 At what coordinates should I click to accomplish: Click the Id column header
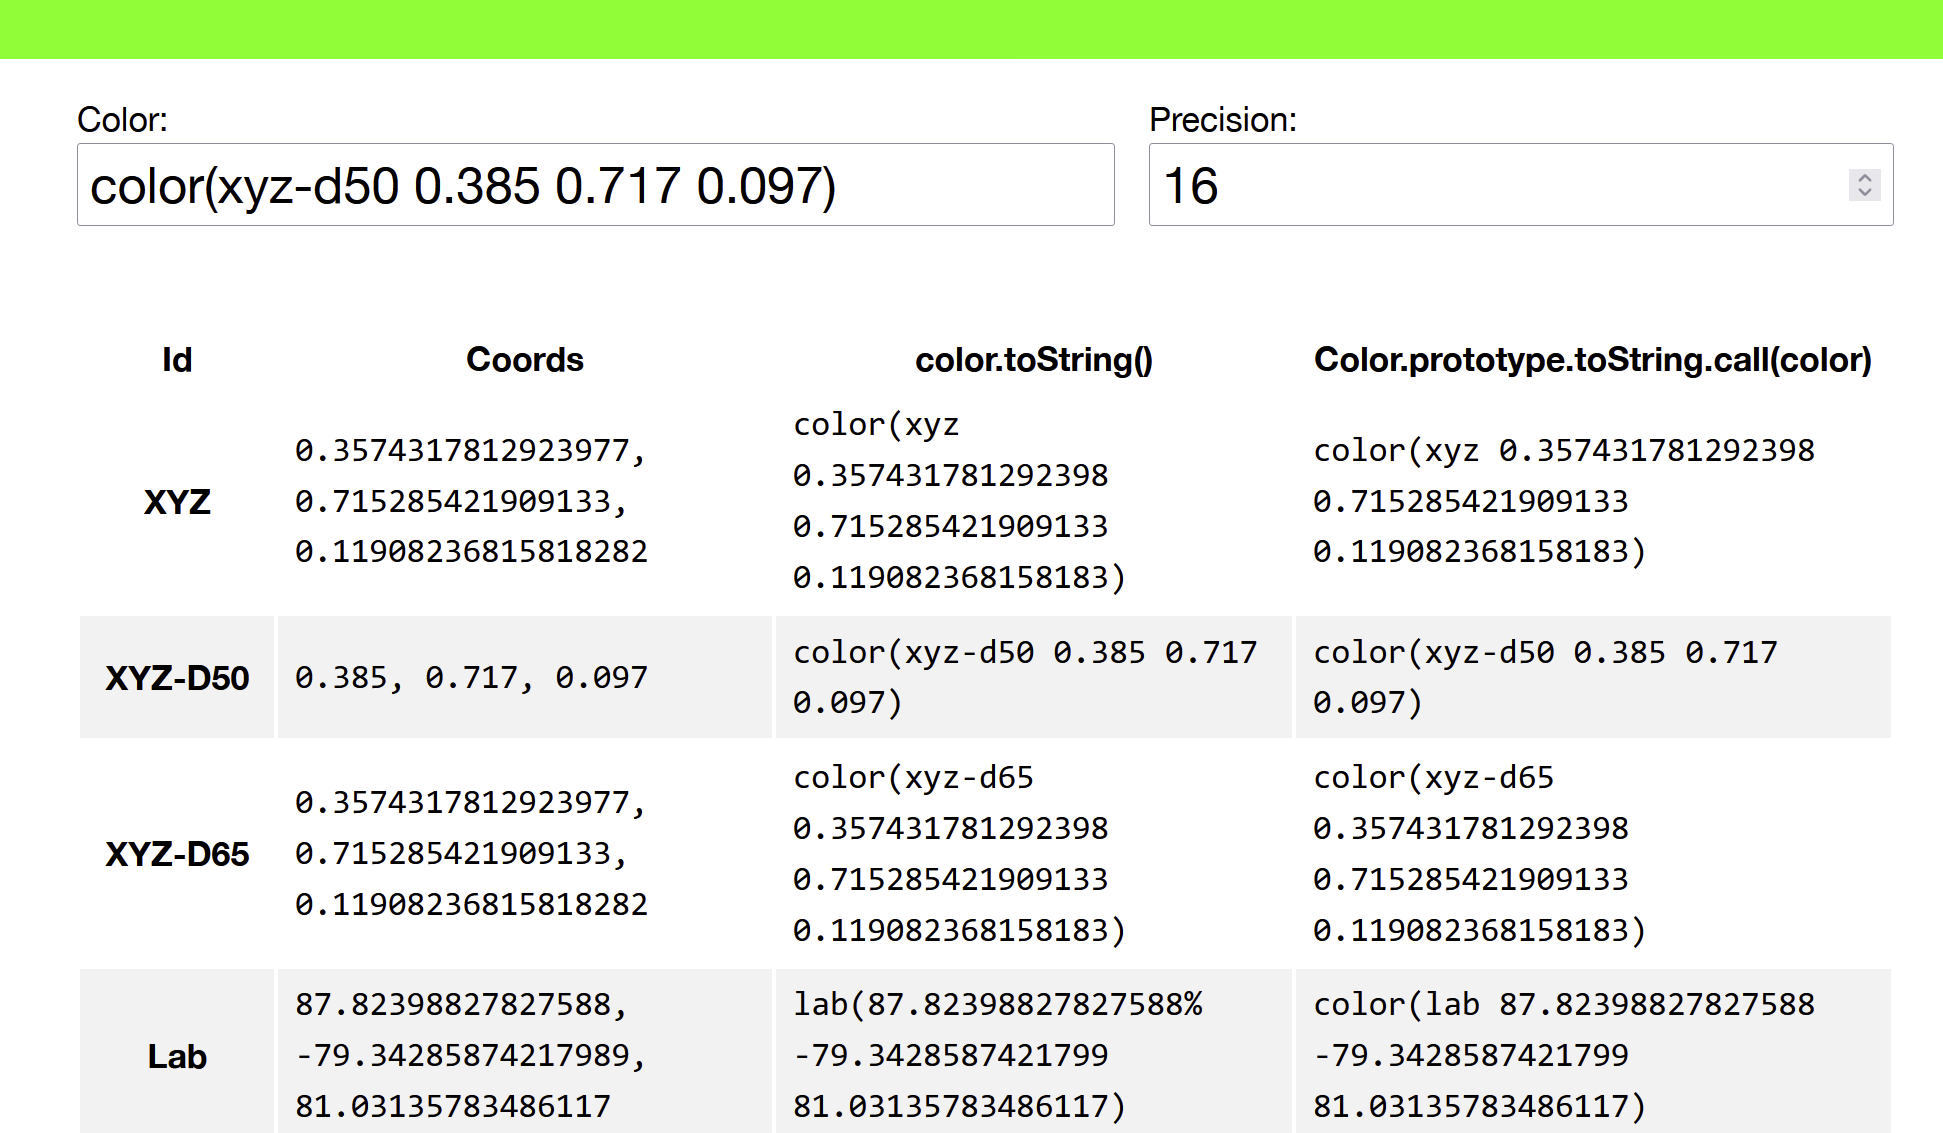176,359
